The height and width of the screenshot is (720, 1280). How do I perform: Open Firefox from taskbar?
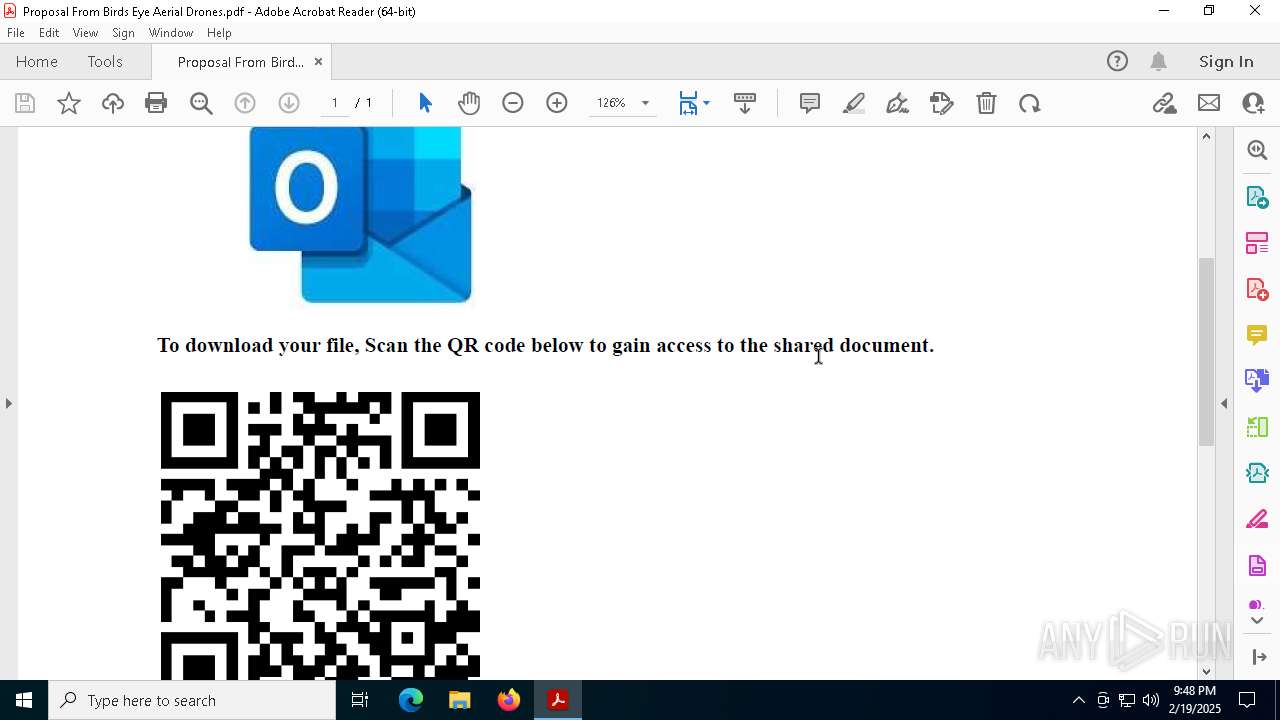pos(509,700)
